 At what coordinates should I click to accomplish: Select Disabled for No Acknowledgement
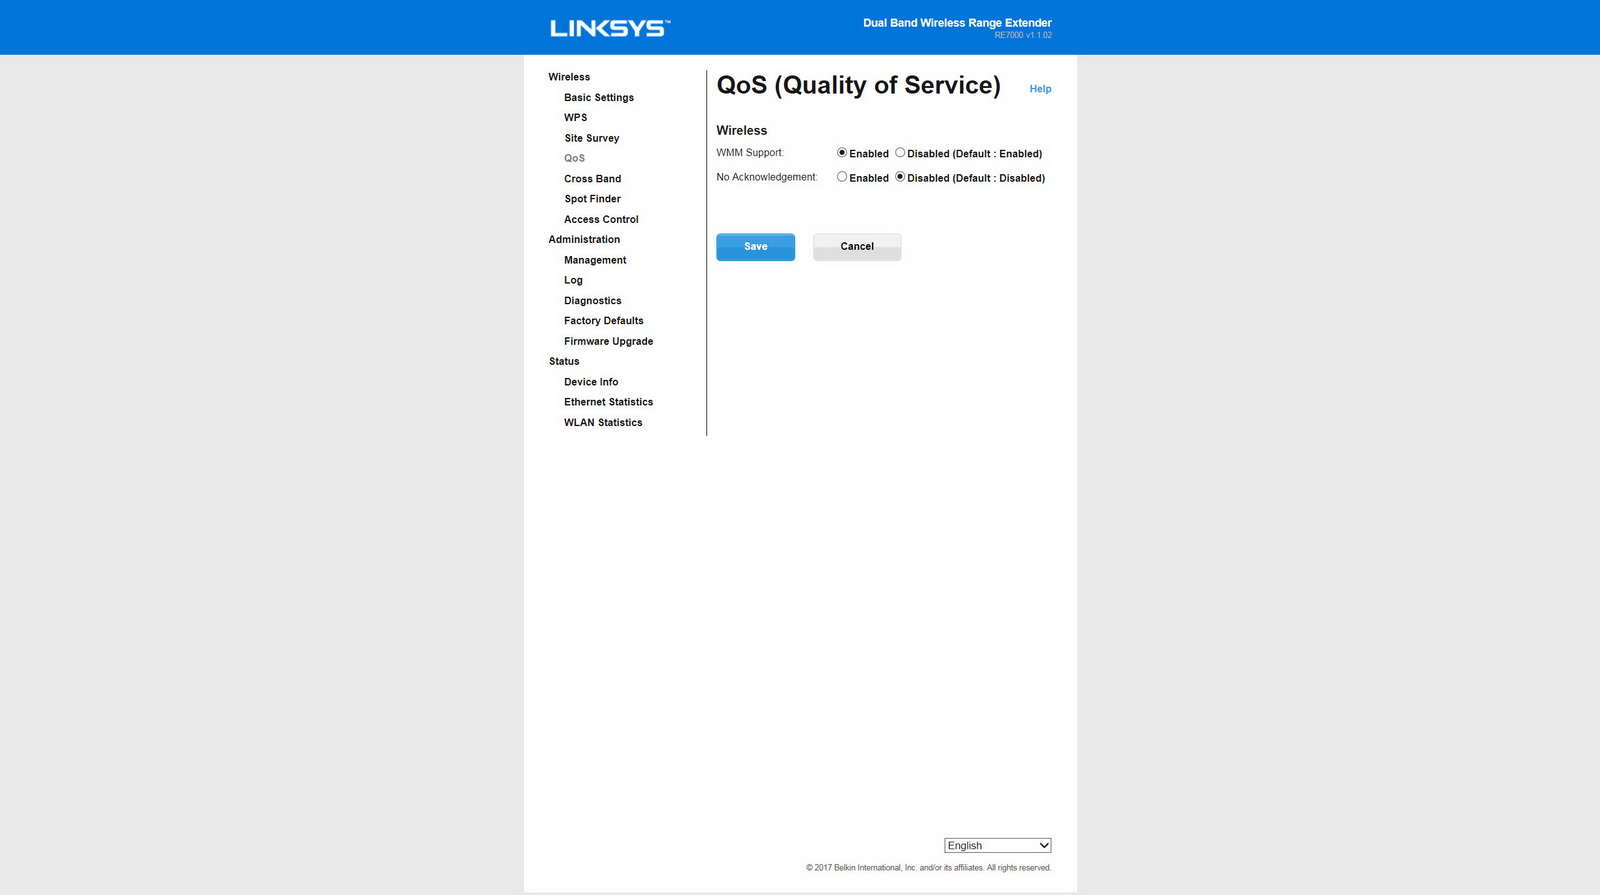pos(900,177)
